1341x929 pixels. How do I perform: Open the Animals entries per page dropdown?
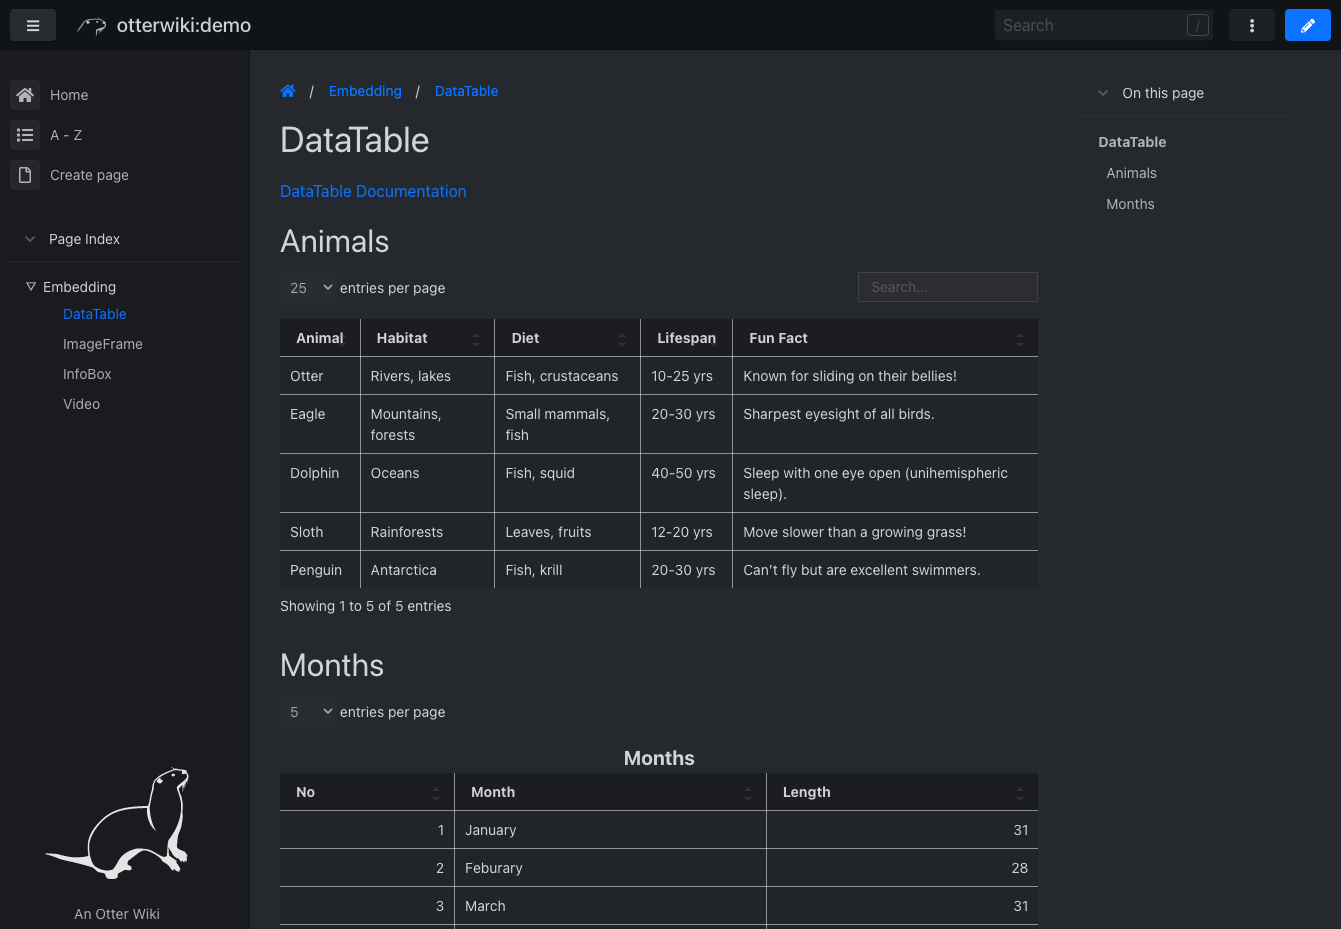tap(308, 288)
